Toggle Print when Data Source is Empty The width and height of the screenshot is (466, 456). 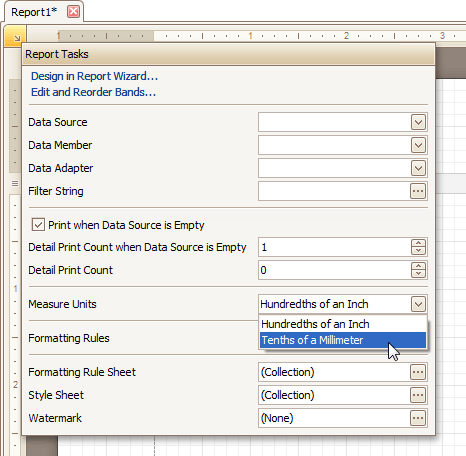(38, 225)
